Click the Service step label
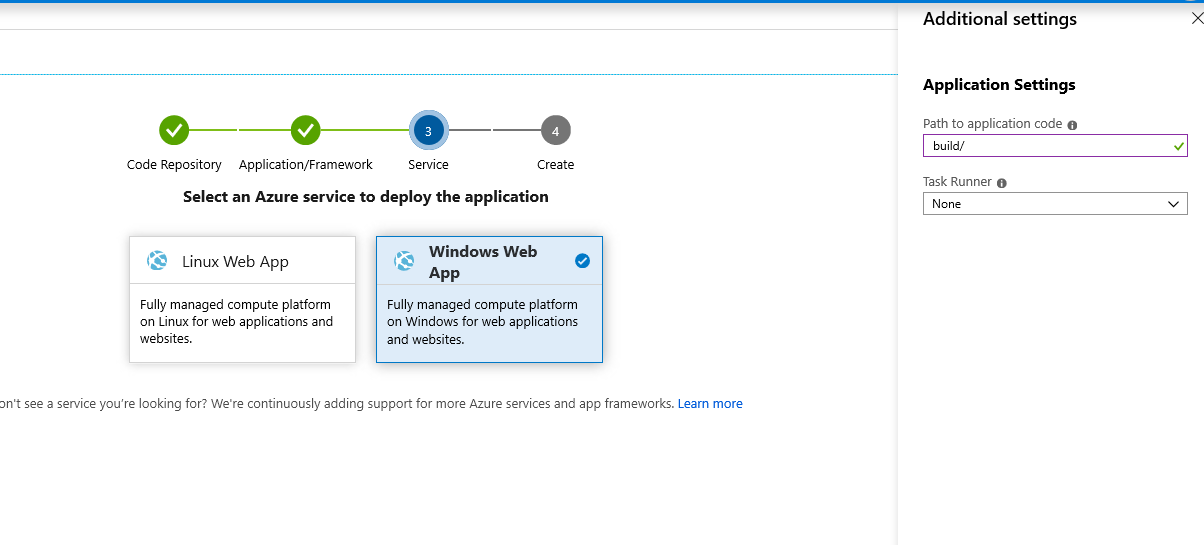Image resolution: width=1204 pixels, height=545 pixels. pos(428,164)
